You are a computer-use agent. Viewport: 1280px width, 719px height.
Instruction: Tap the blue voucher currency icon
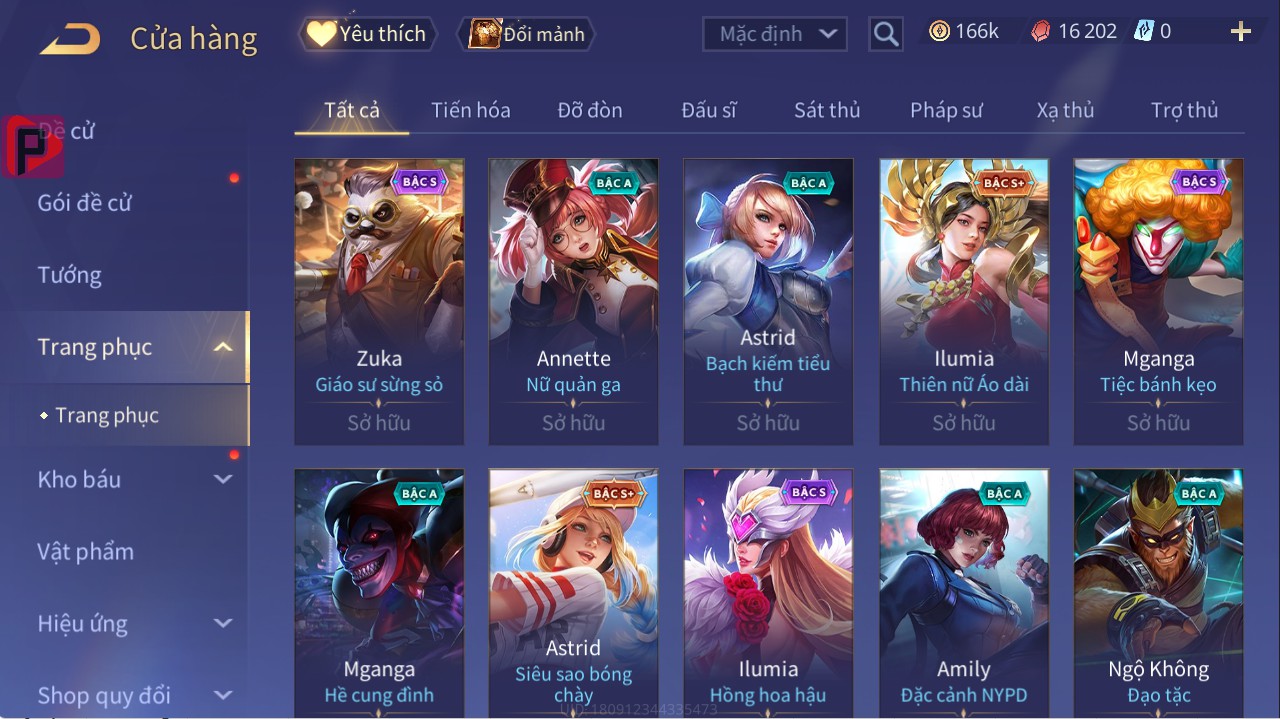tap(1144, 31)
